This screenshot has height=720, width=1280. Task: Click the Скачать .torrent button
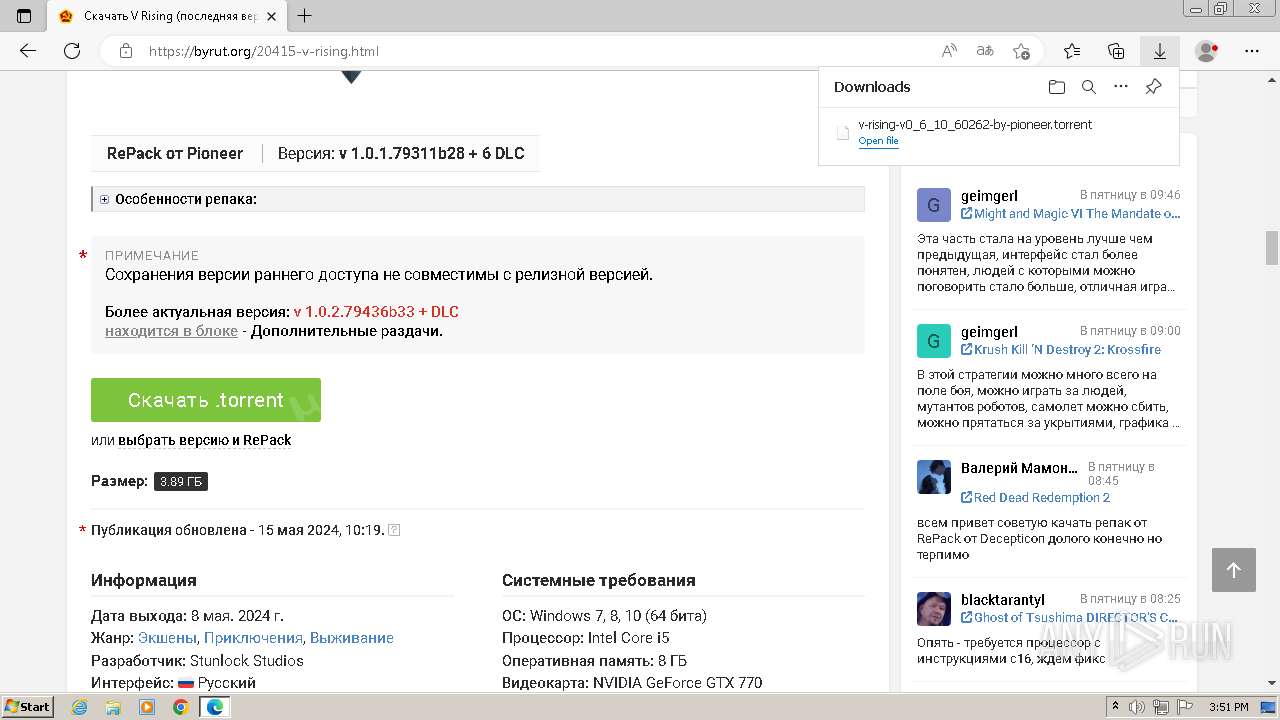click(206, 400)
